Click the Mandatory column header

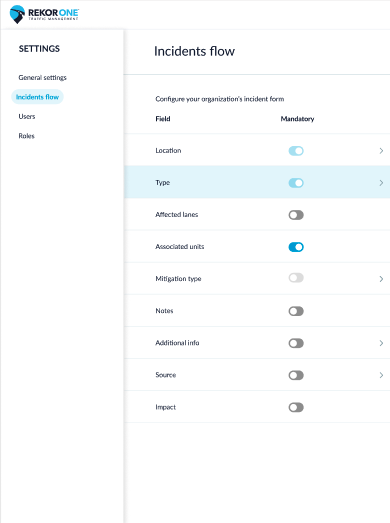pos(297,119)
